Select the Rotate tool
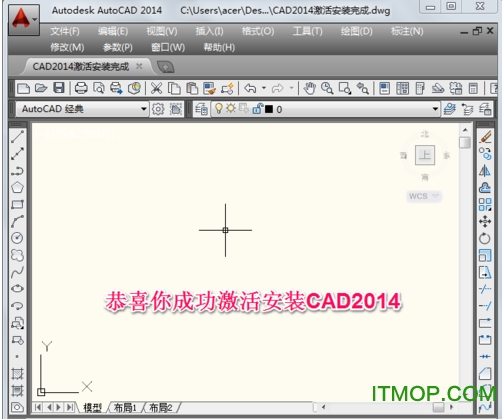 pyautogui.click(x=485, y=238)
